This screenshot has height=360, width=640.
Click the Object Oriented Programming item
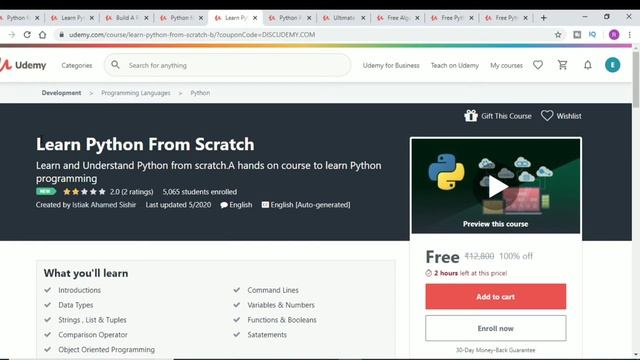107,349
